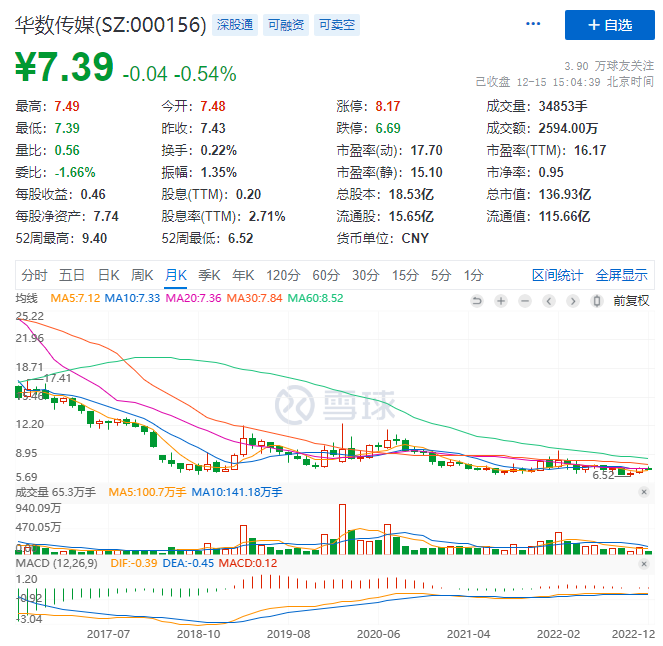Click the 2020-06 date axis label

[x=378, y=634]
